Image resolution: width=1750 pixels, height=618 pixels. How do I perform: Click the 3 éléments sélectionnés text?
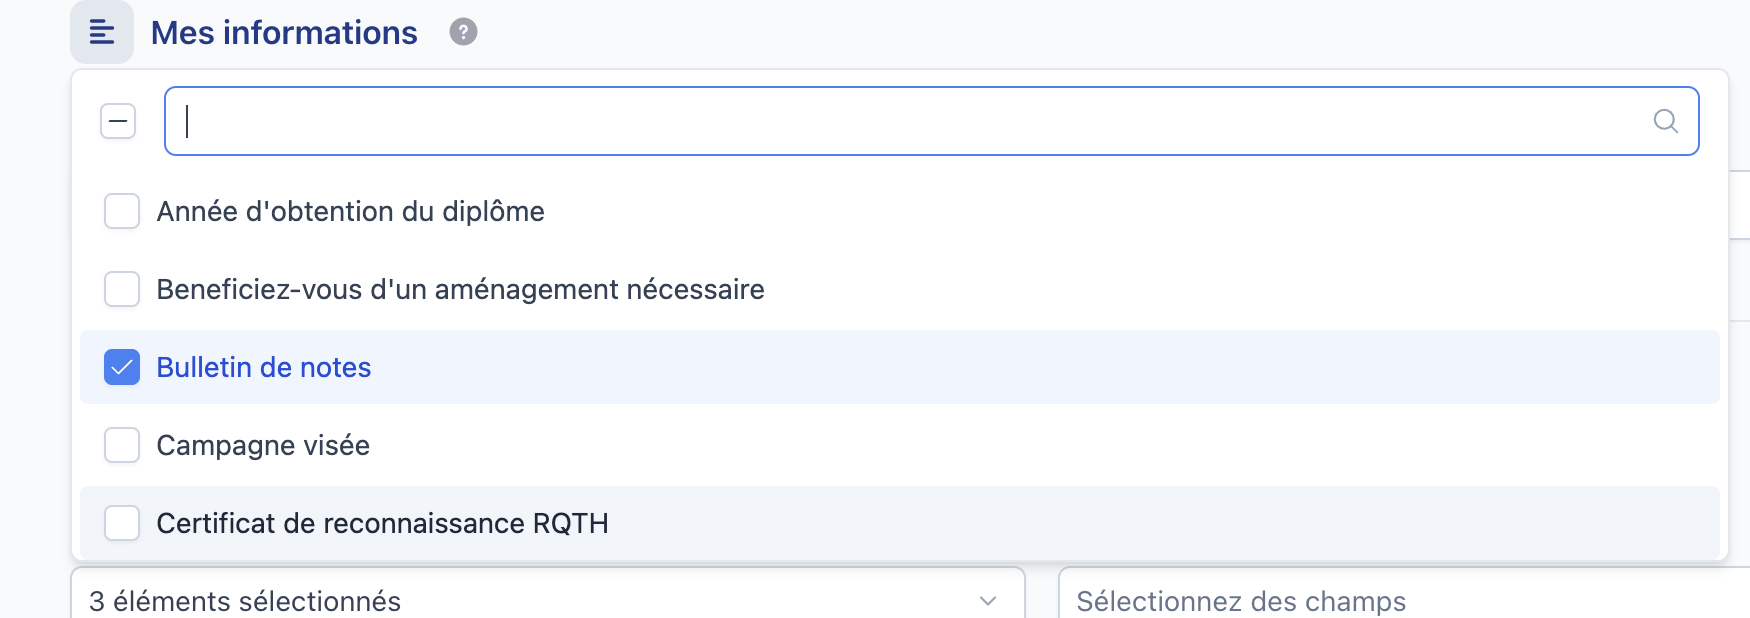[x=245, y=601]
